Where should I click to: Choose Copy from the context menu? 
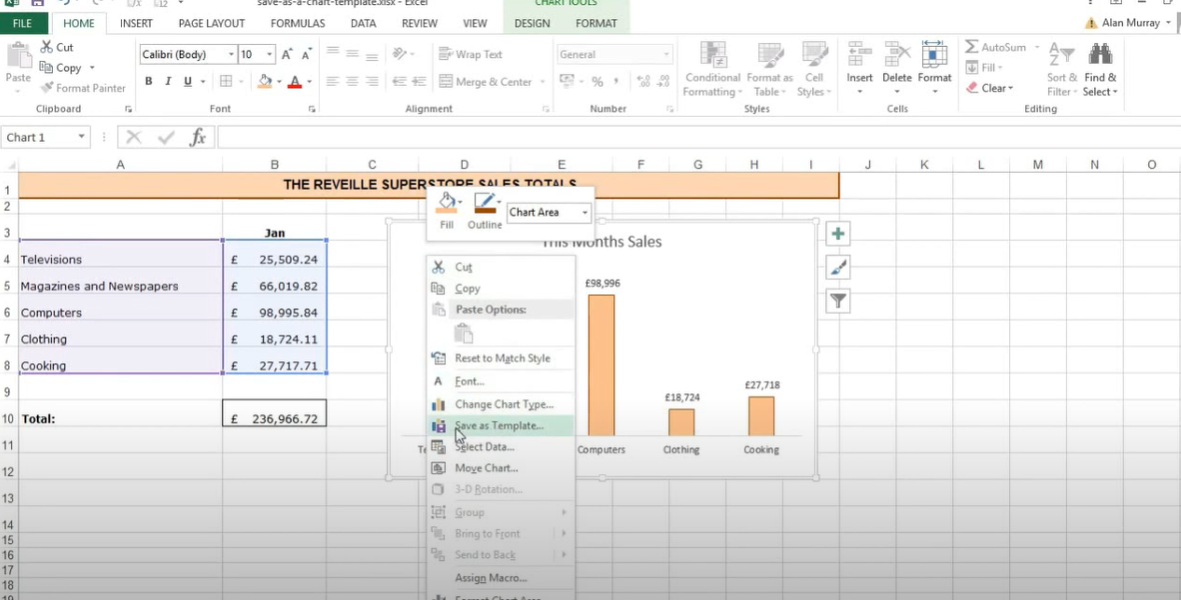click(500, 288)
